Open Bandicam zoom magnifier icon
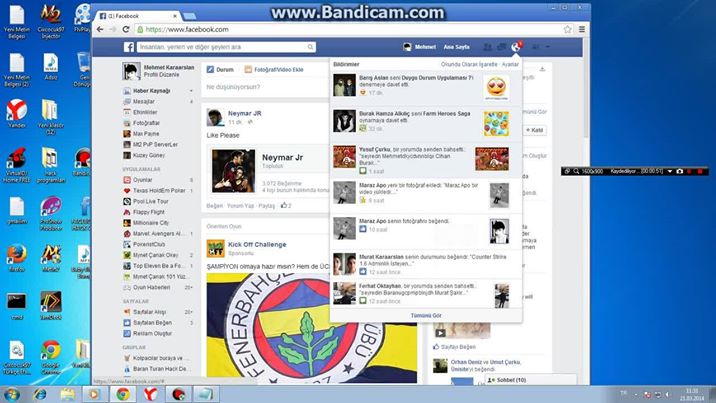Viewport: 716px width, 403px height. (576, 171)
